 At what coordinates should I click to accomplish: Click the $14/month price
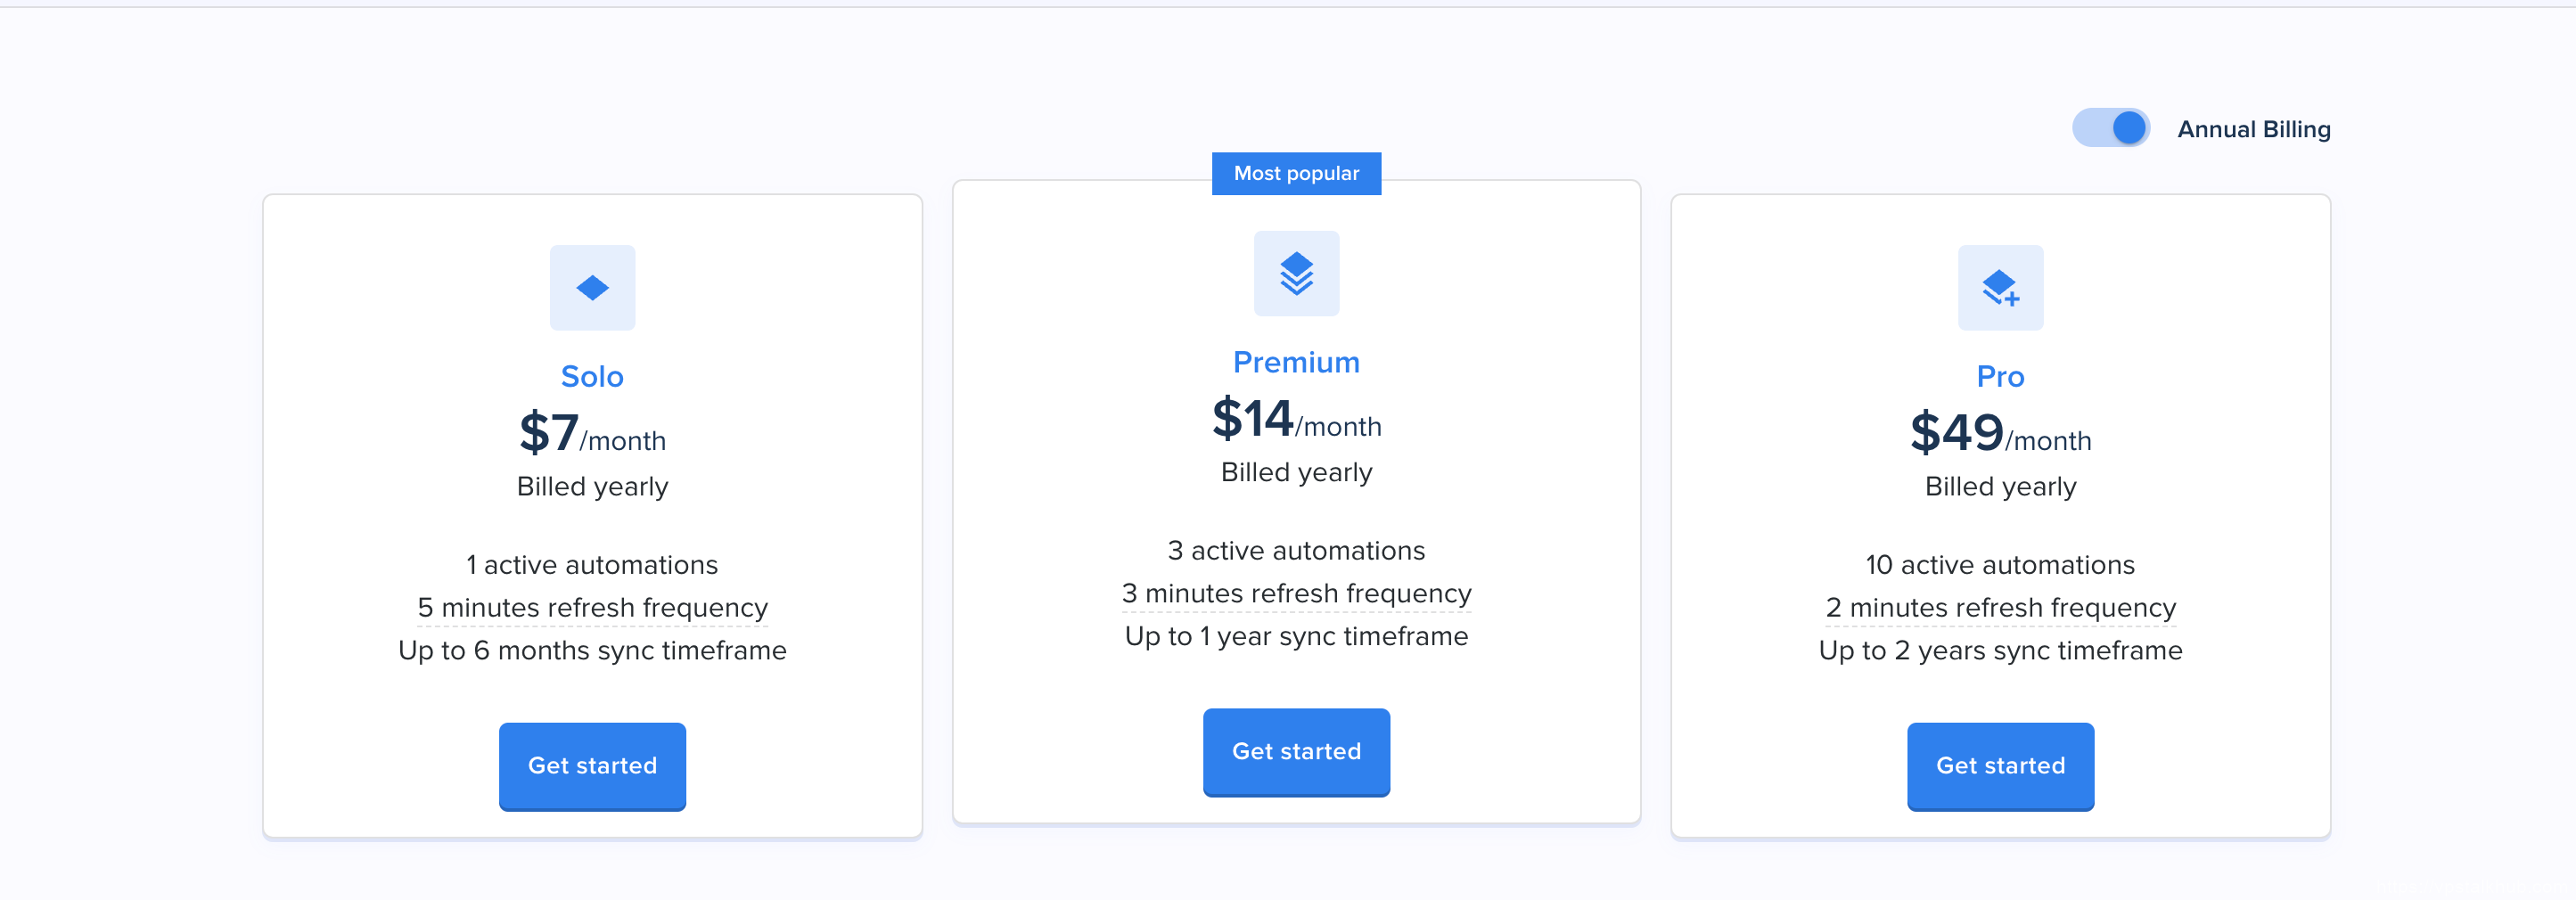1296,420
